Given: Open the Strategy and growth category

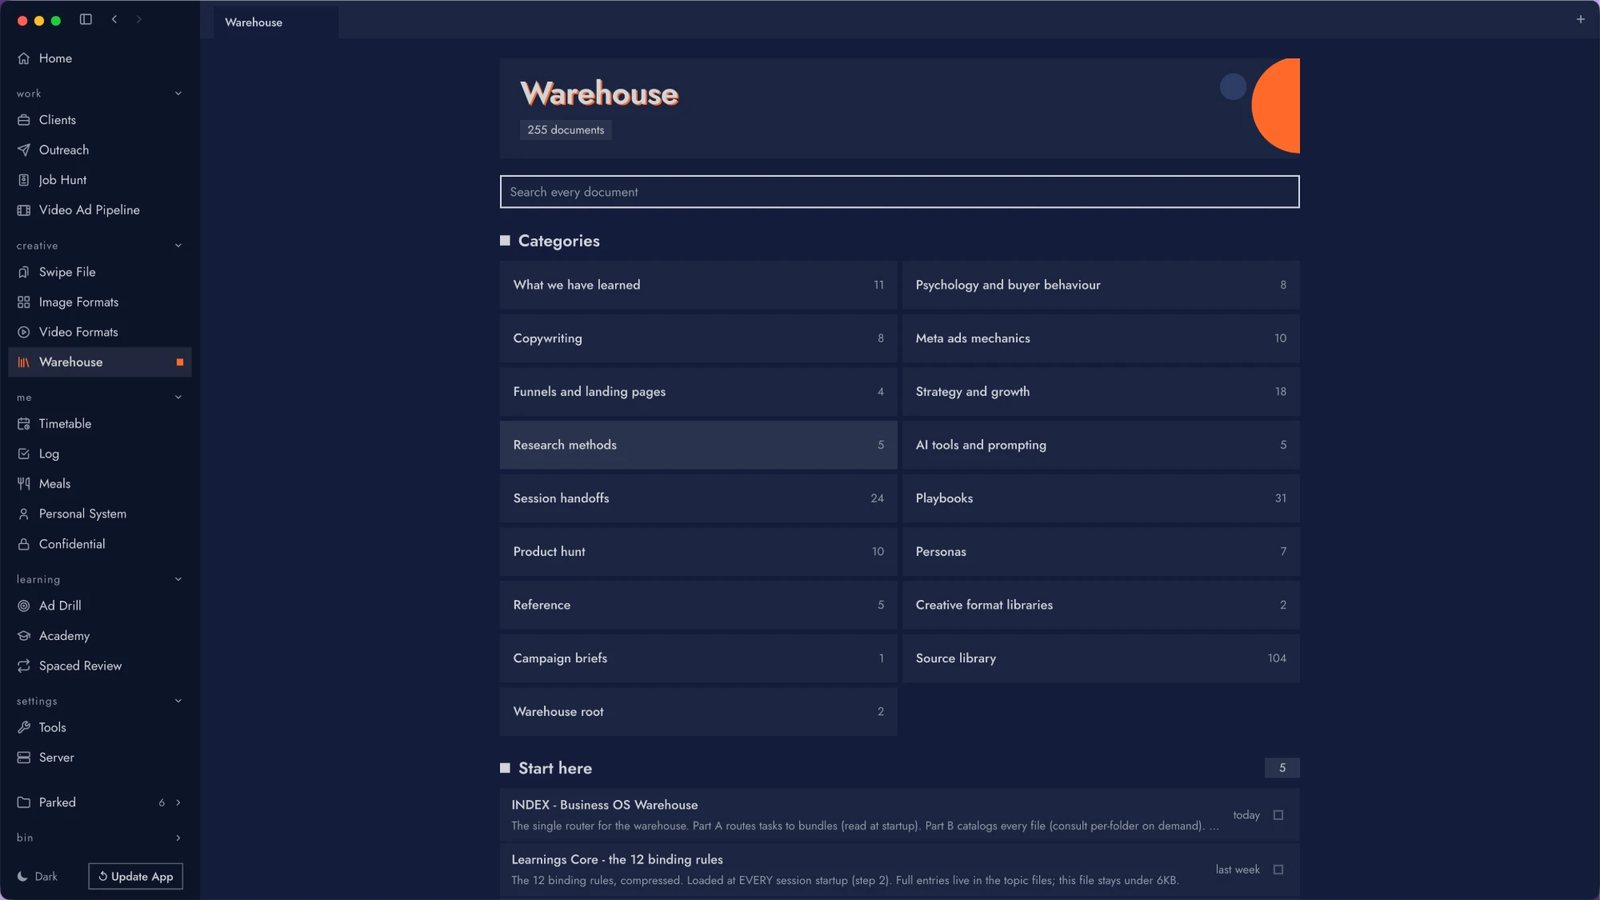Looking at the screenshot, I should 1101,392.
